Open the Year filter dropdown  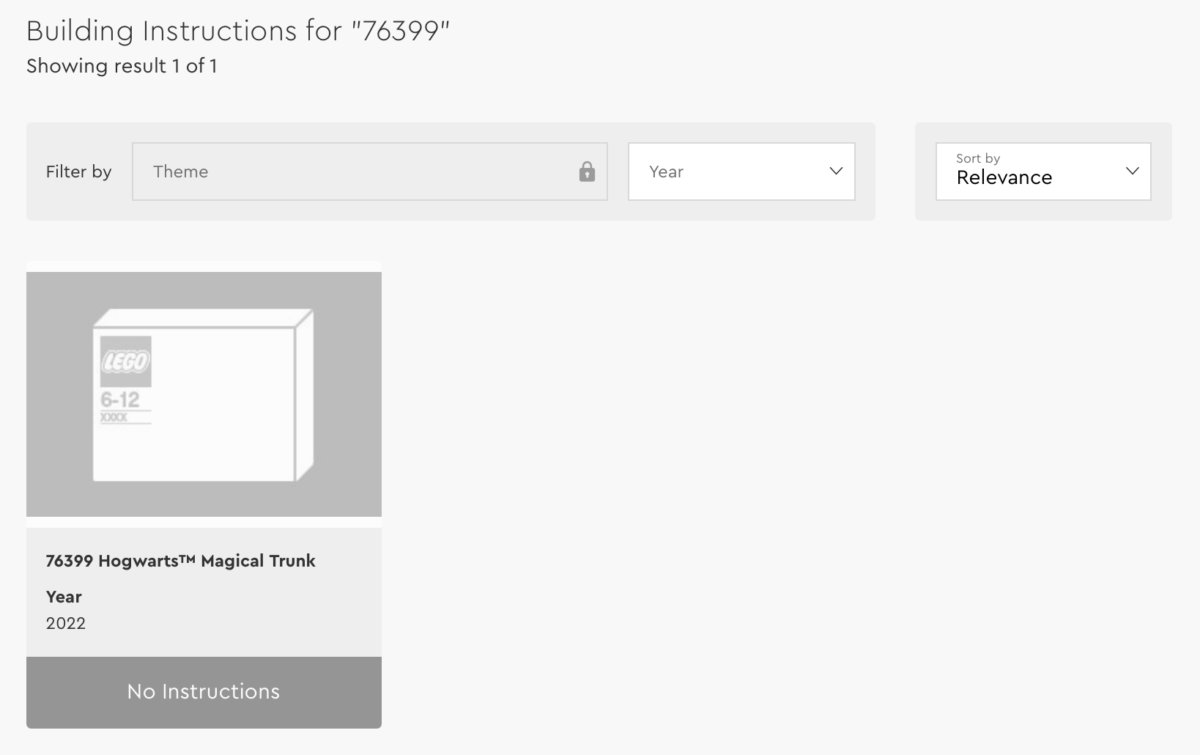741,171
